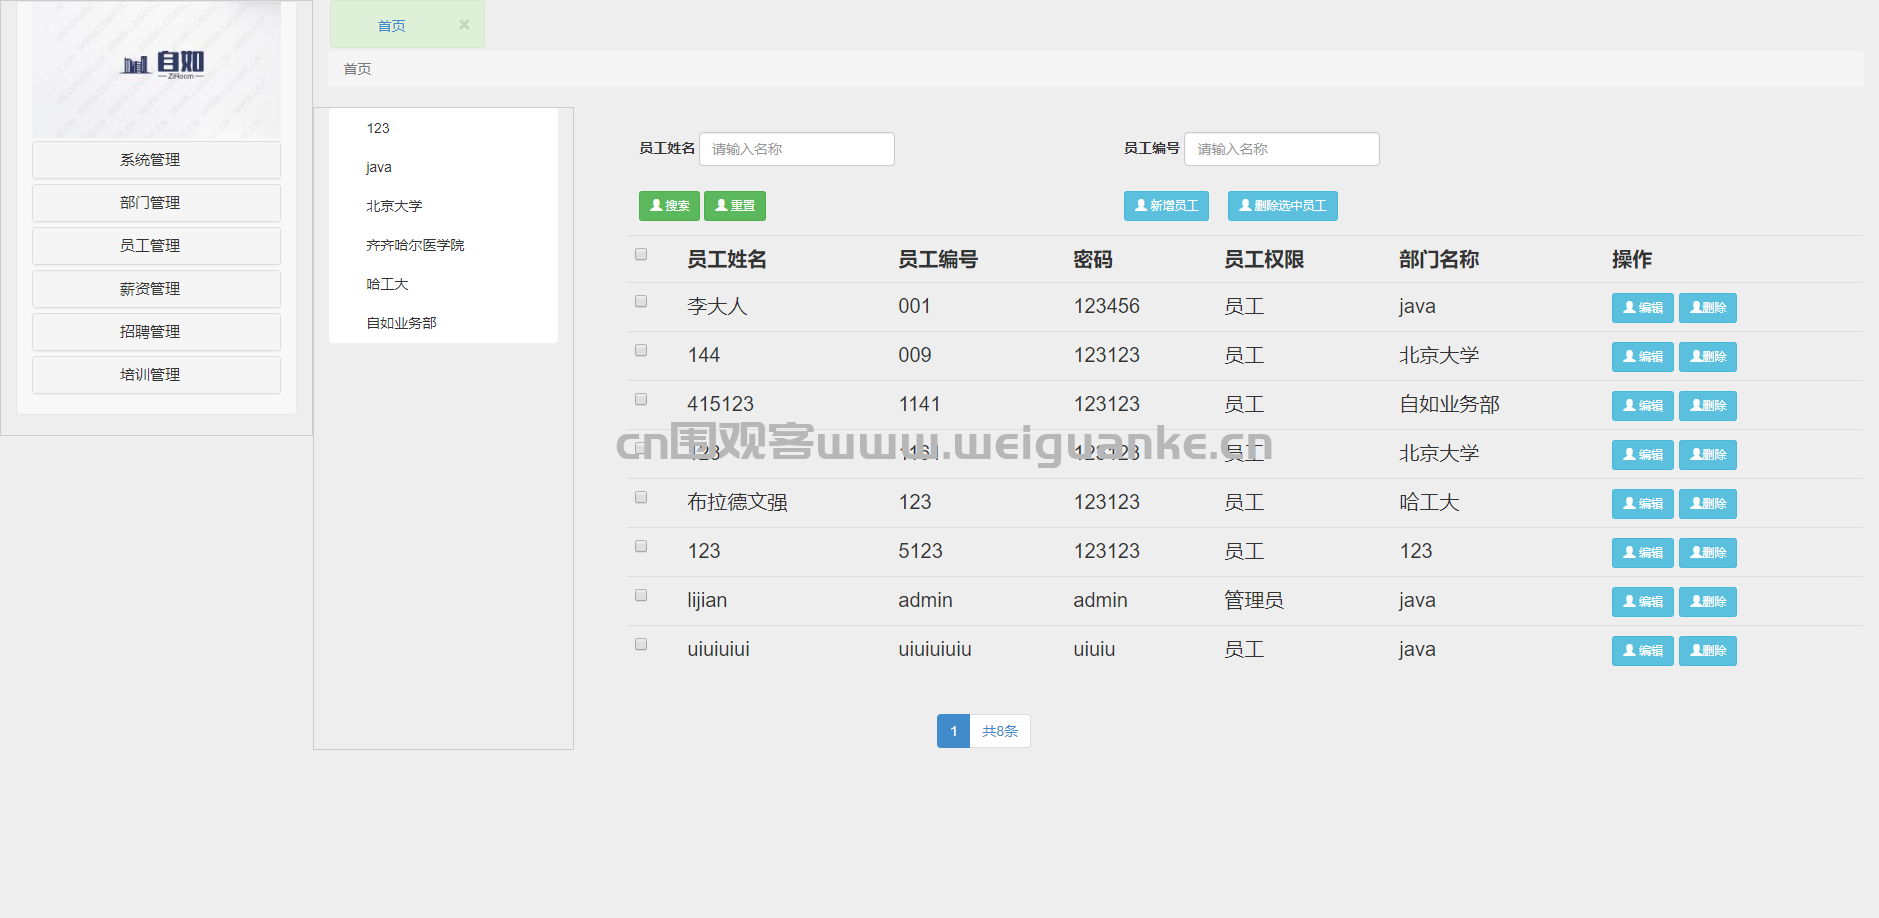1879x918 pixels.
Task: Click the 删除选中员工 button
Action: 1282,206
